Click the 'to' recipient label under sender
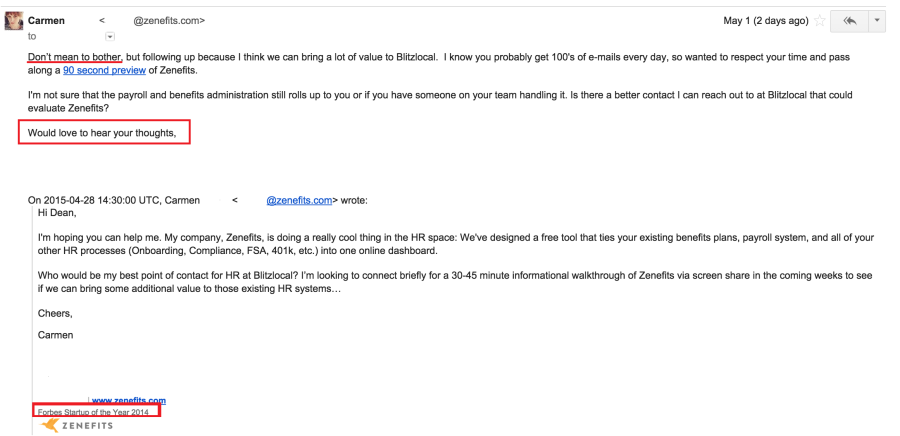 pyautogui.click(x=32, y=36)
